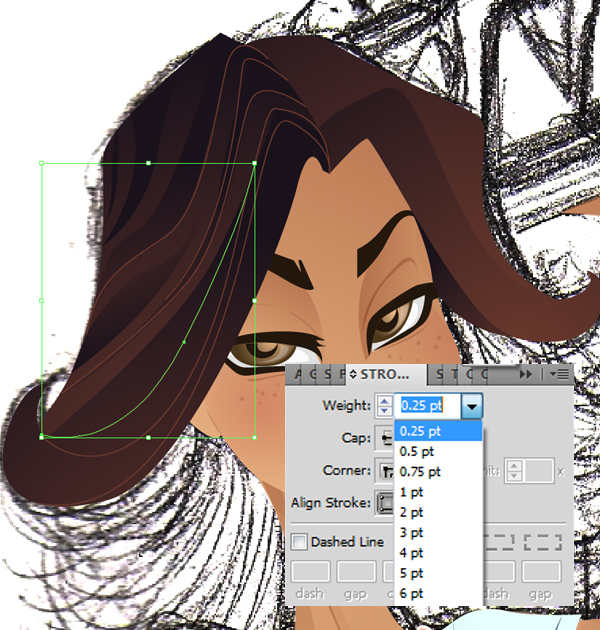Expand panel with the double-arrow icon
The width and height of the screenshot is (600, 630).
click(x=525, y=374)
